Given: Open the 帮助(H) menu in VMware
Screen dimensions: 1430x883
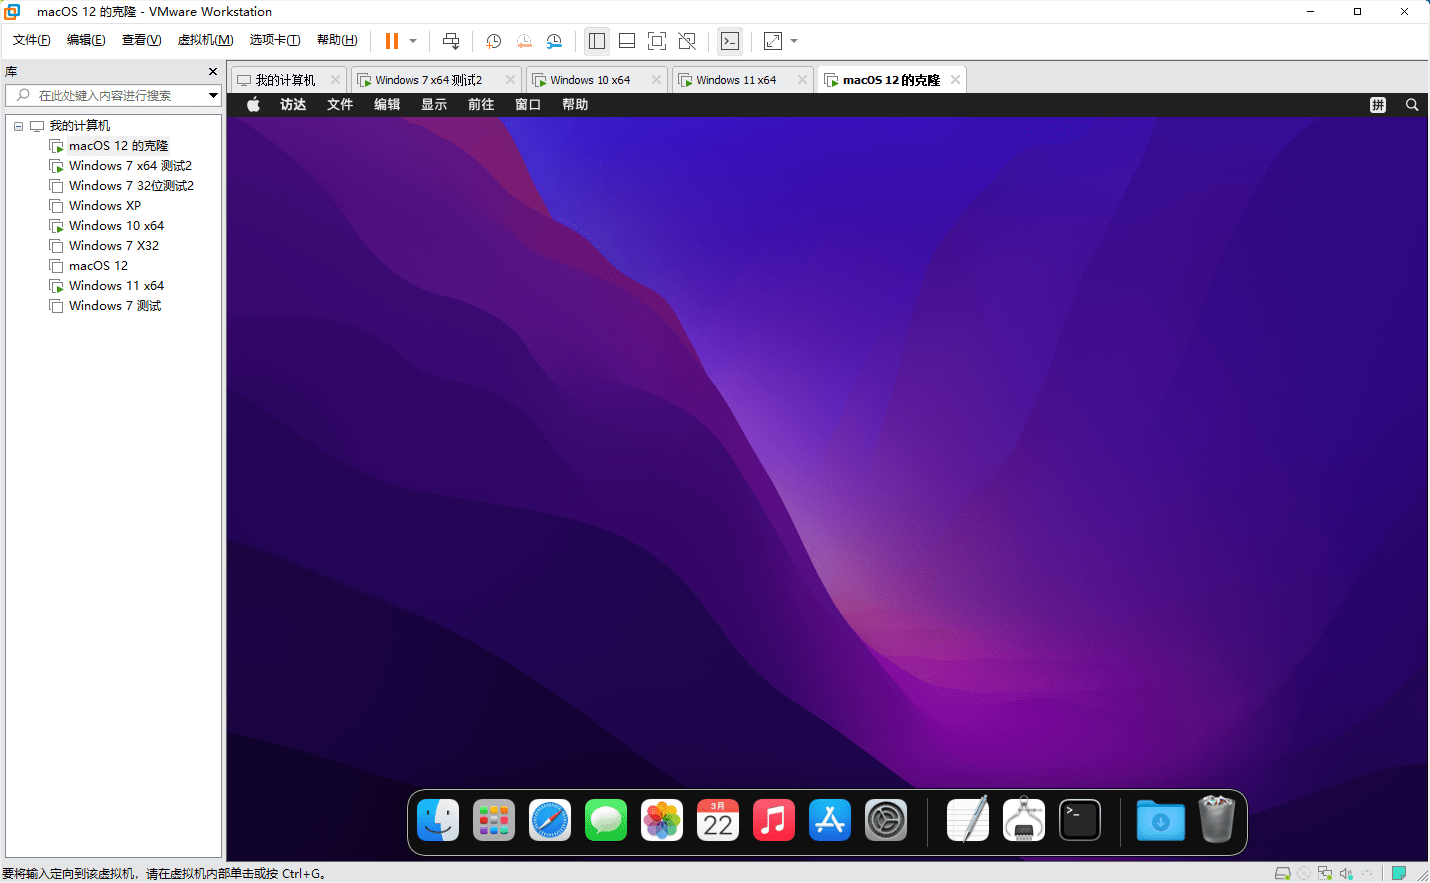Looking at the screenshot, I should (337, 40).
